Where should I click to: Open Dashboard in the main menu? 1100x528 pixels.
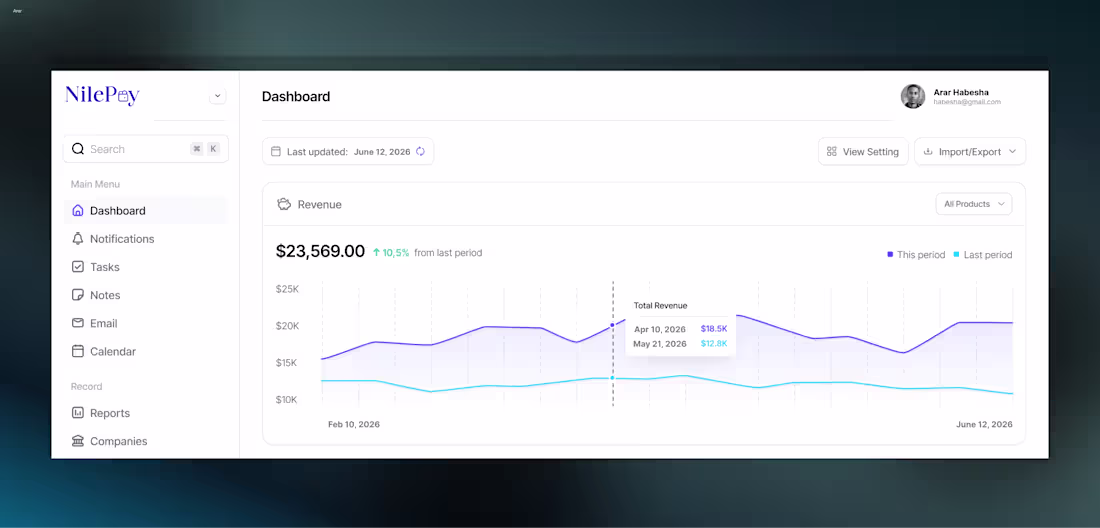pyautogui.click(x=146, y=210)
